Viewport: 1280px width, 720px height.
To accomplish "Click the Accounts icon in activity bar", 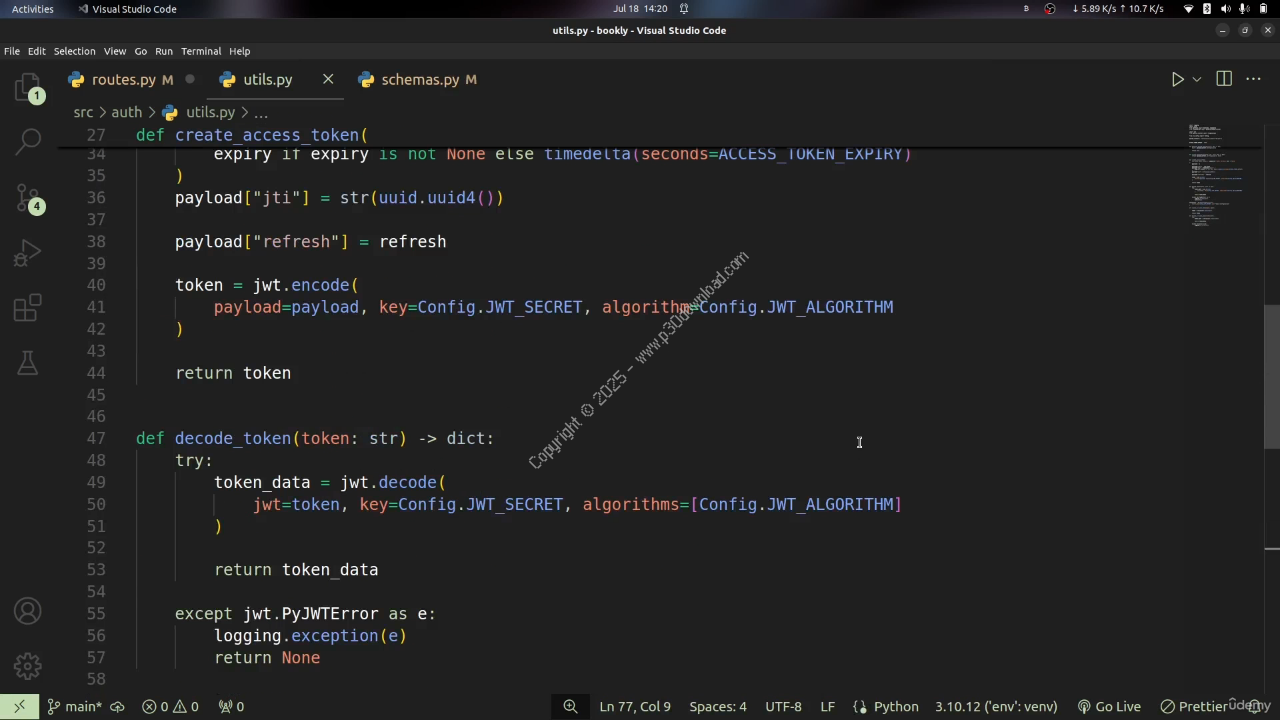I will pos(28,611).
